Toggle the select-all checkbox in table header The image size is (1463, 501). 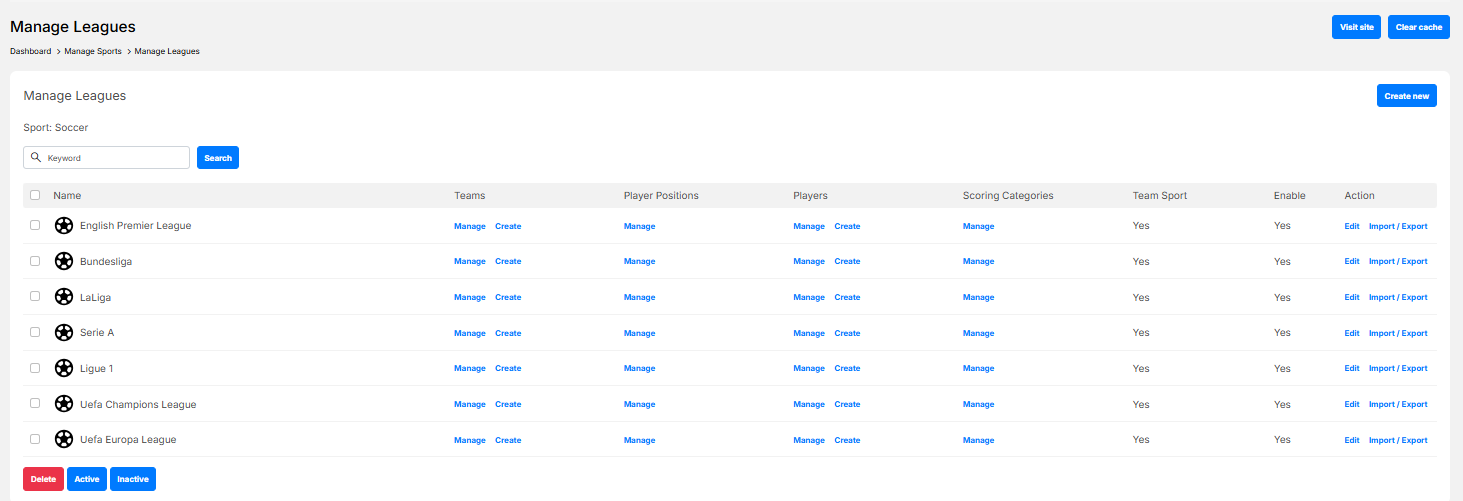(x=35, y=196)
